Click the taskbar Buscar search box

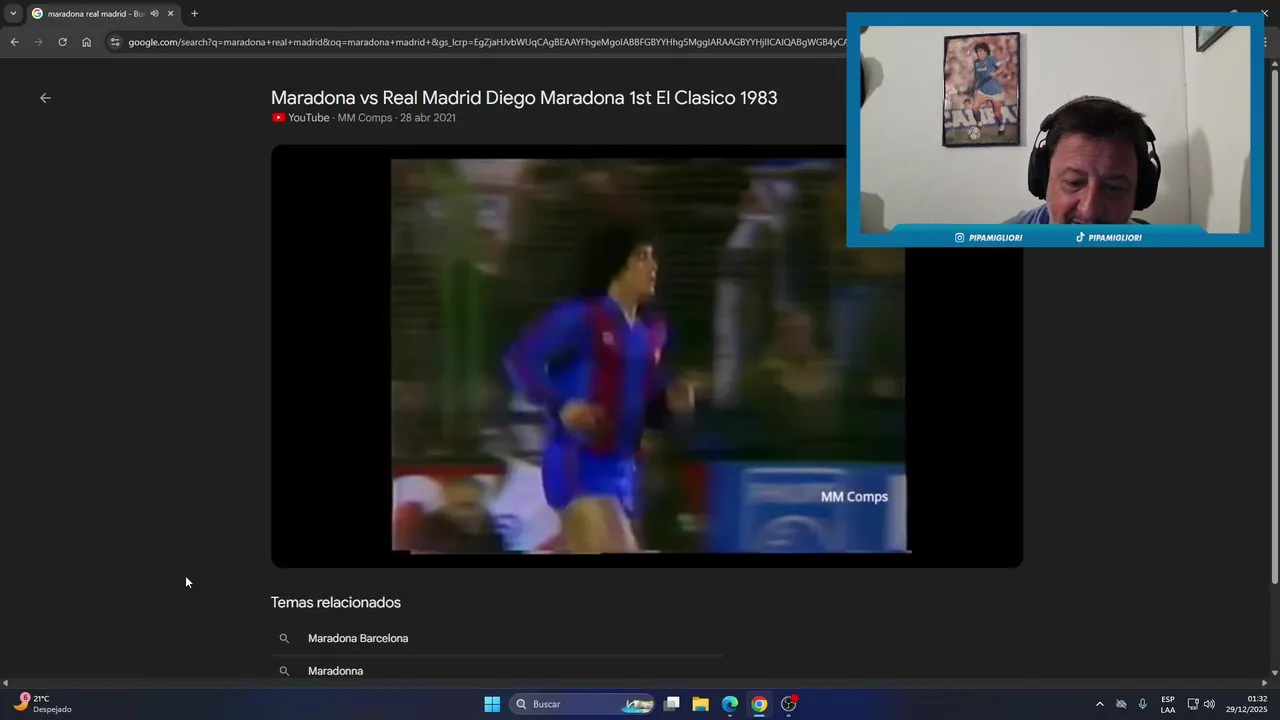(x=583, y=704)
